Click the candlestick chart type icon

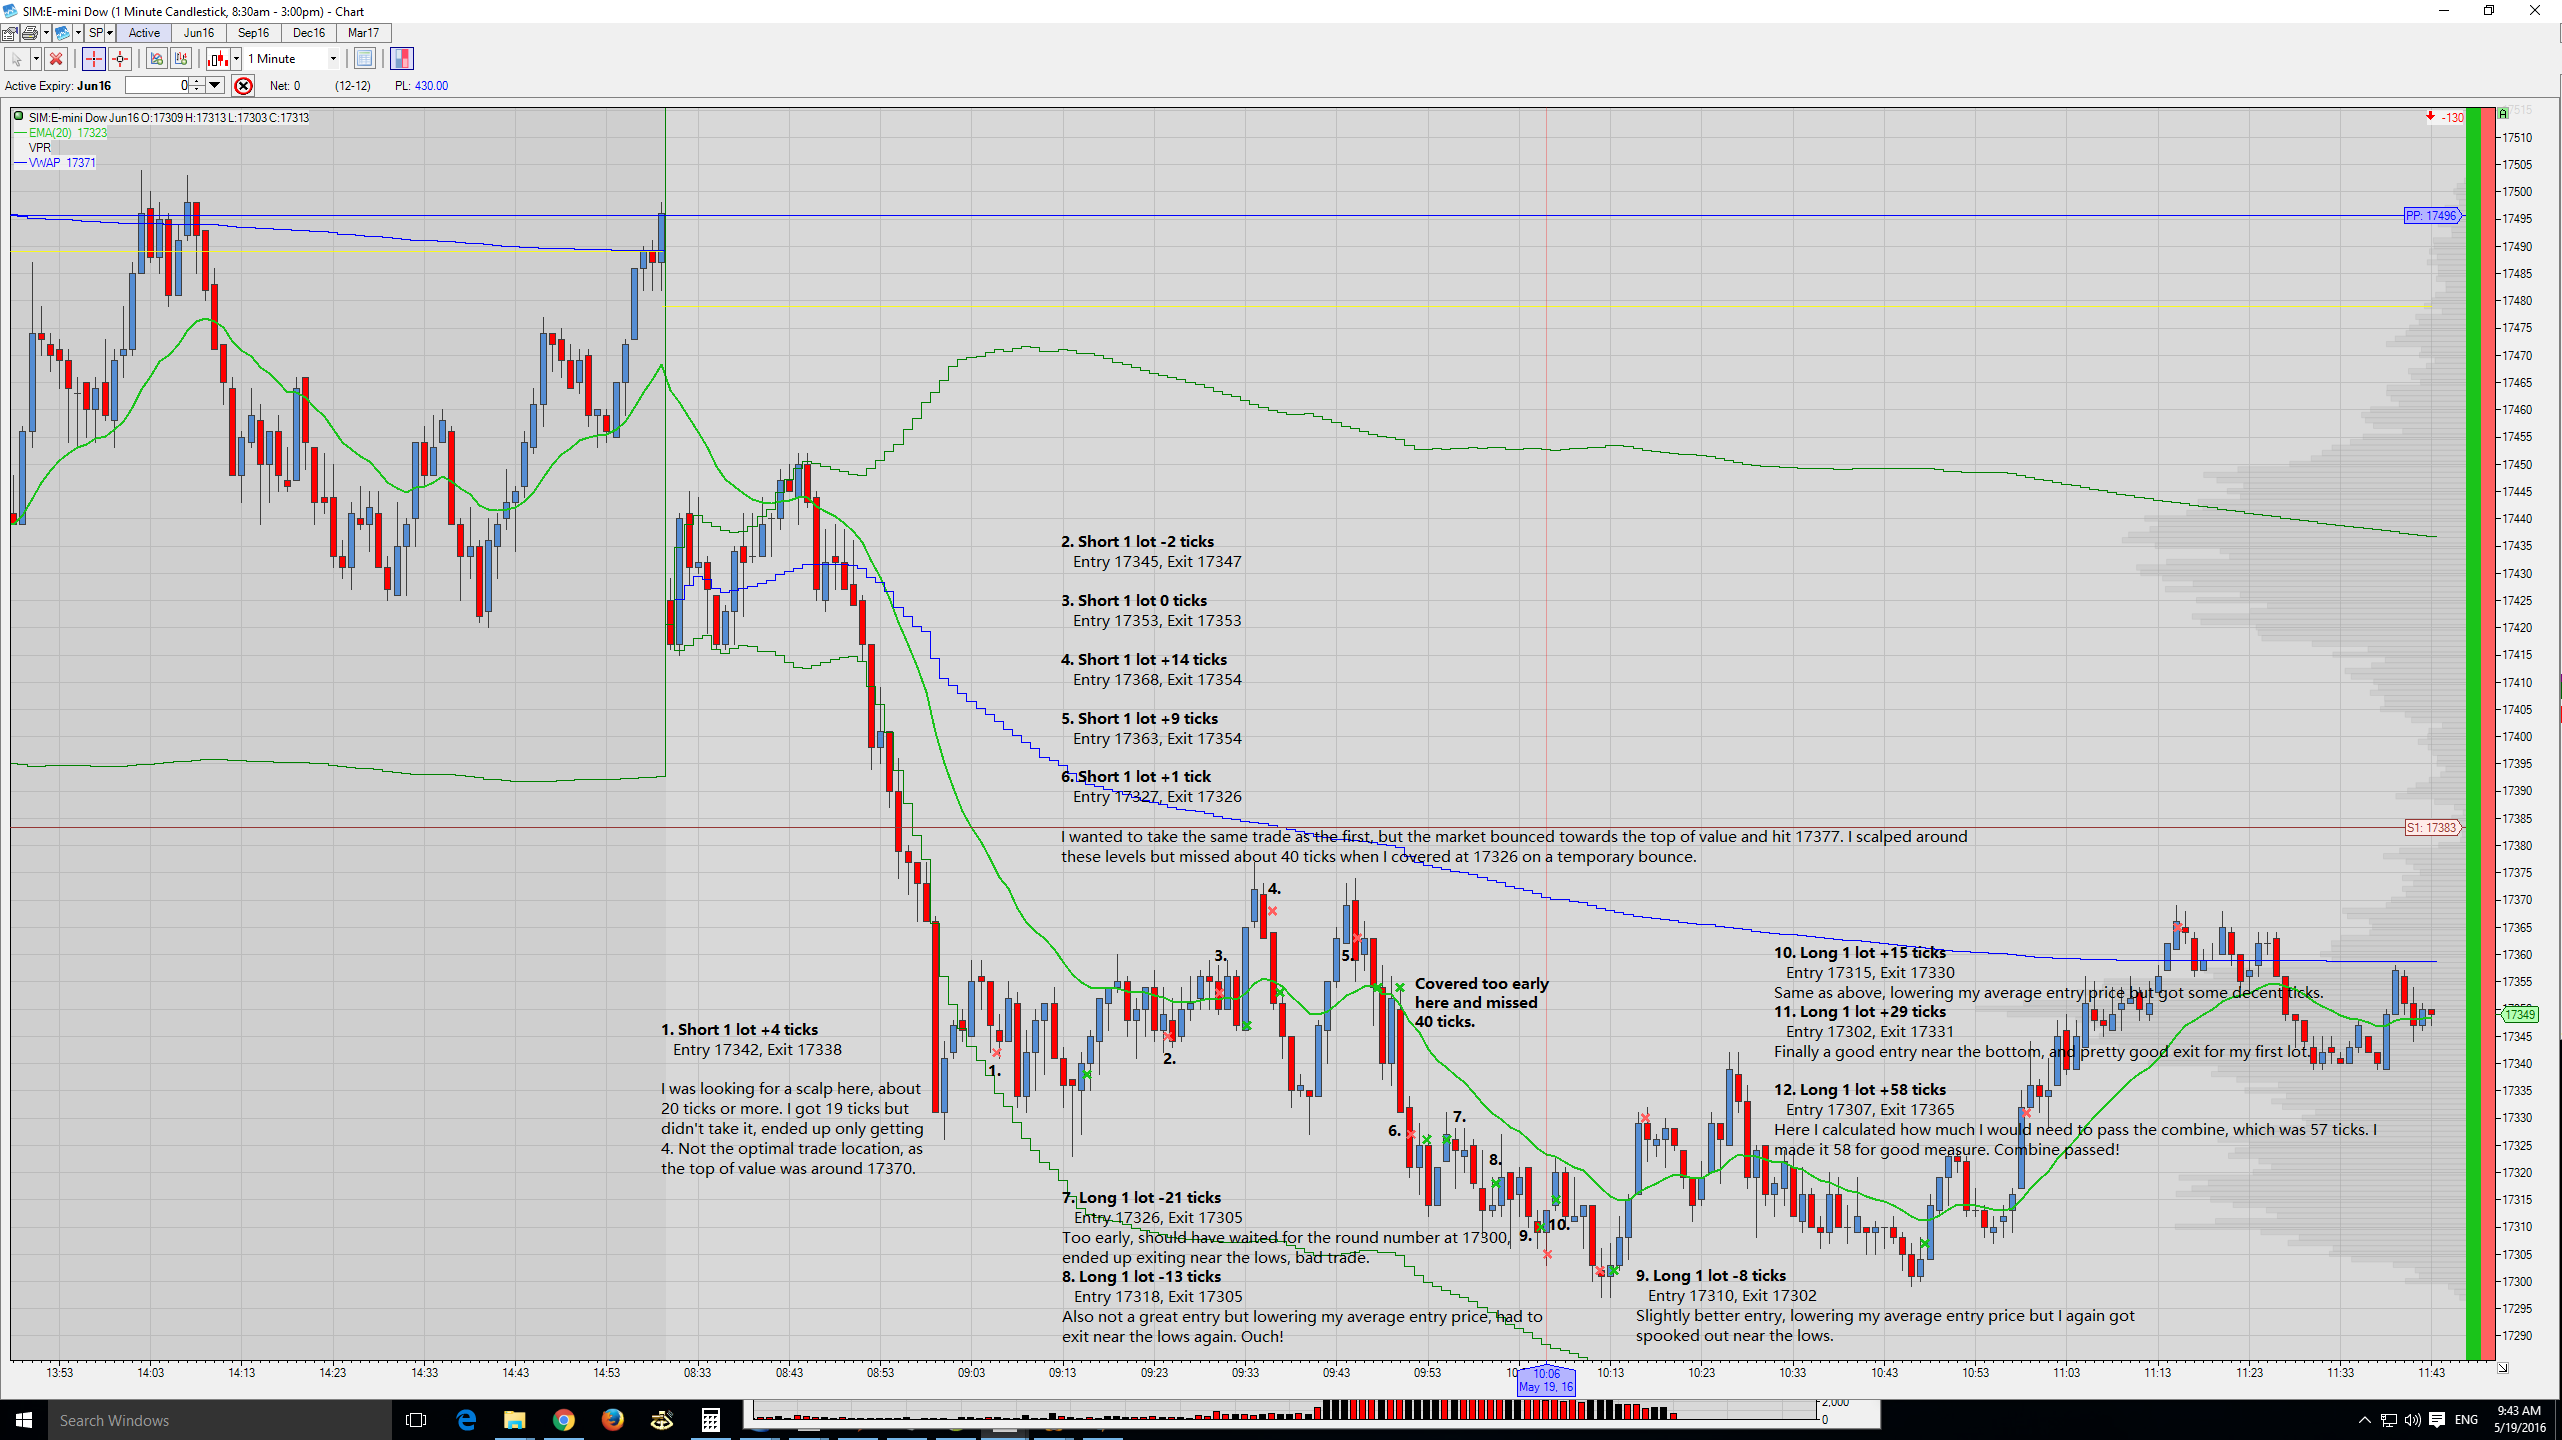tap(218, 59)
